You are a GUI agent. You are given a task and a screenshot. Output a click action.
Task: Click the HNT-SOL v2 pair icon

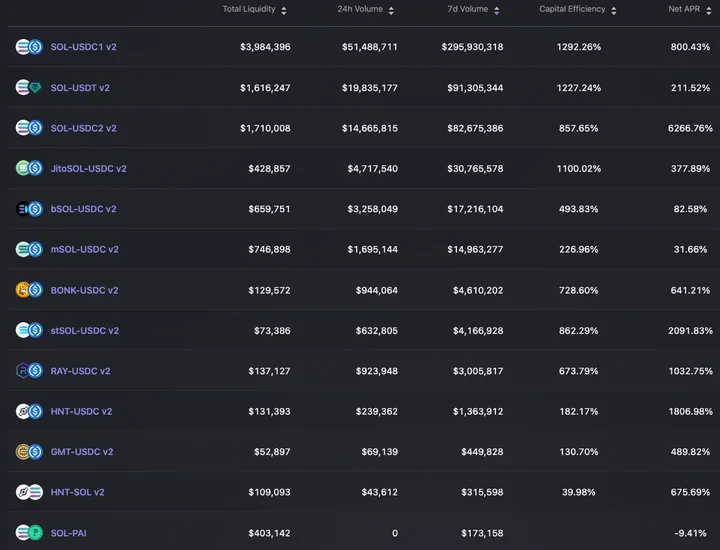pos(29,492)
